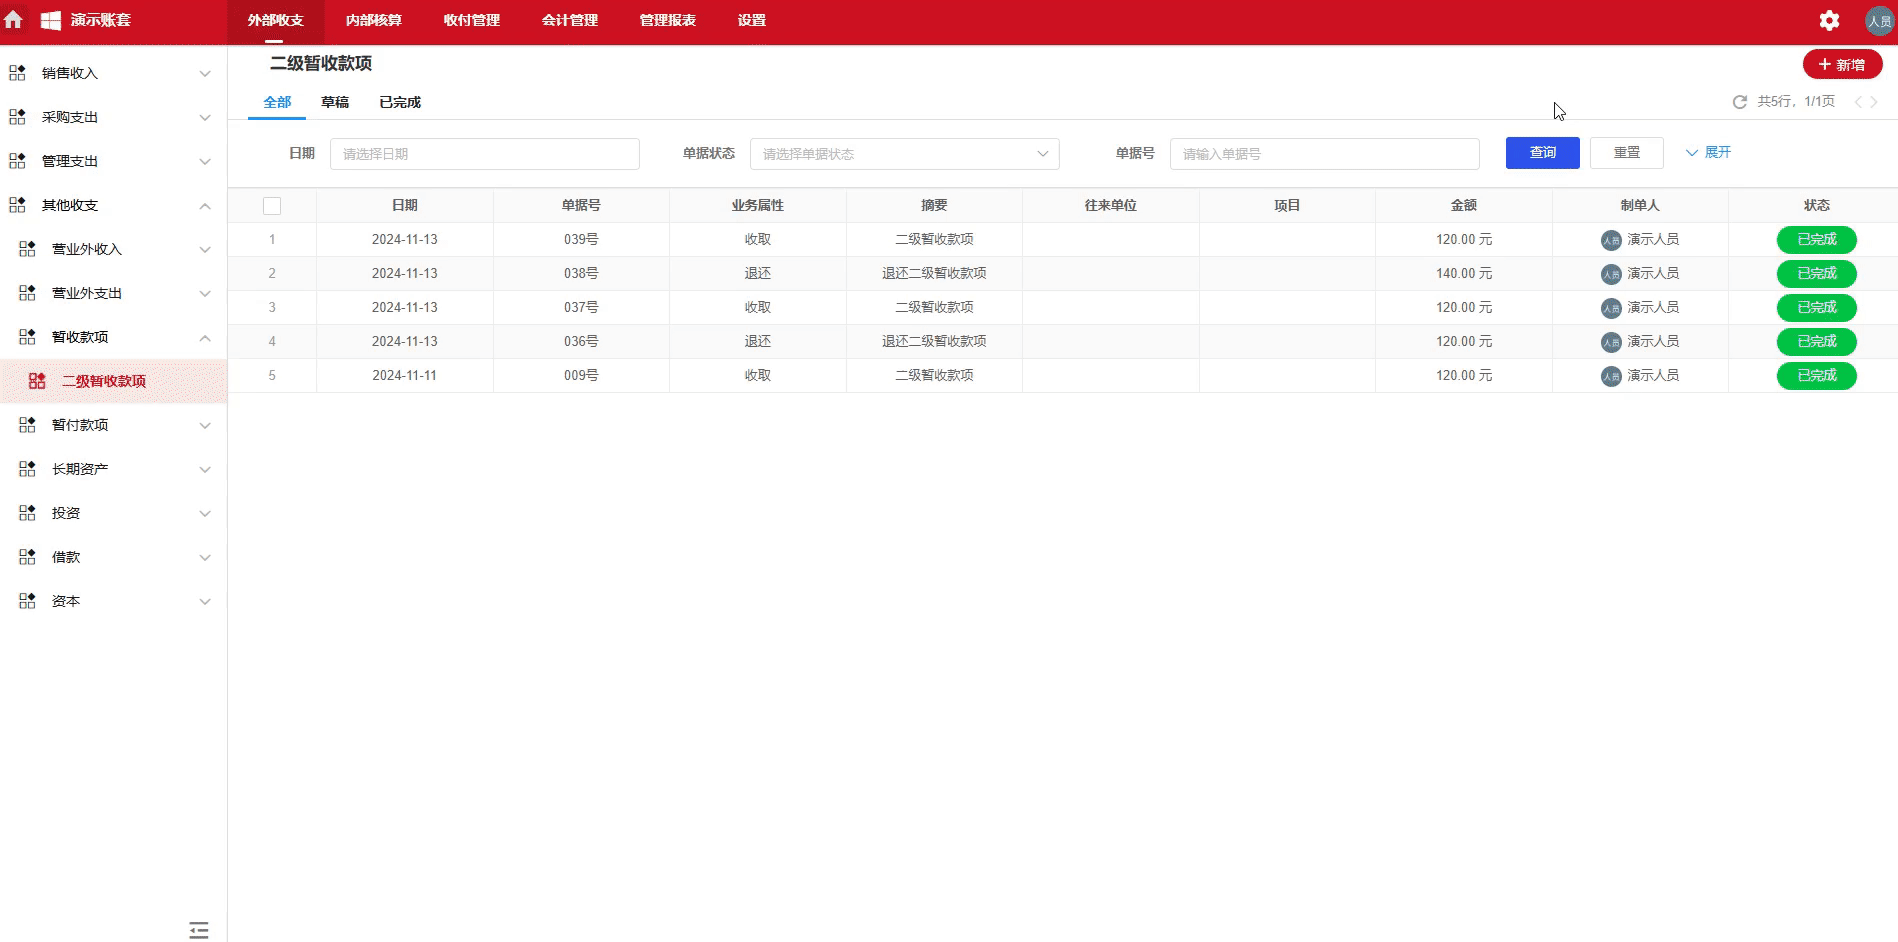This screenshot has height=942, width=1898.
Task: Collapse the 其他收支 section chevron
Action: [205, 205]
